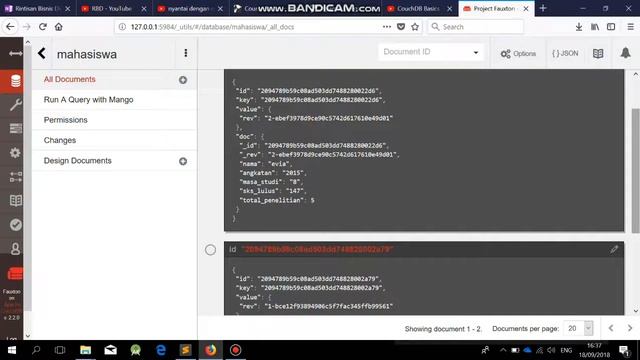Open the API documentation book icon in header
The height and width of the screenshot is (360, 640).
(x=598, y=53)
